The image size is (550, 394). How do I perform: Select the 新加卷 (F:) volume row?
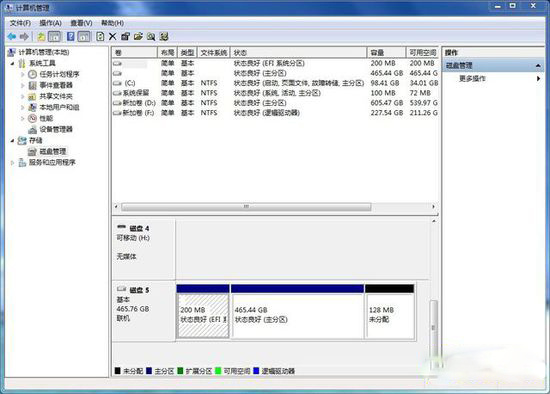(x=275, y=113)
